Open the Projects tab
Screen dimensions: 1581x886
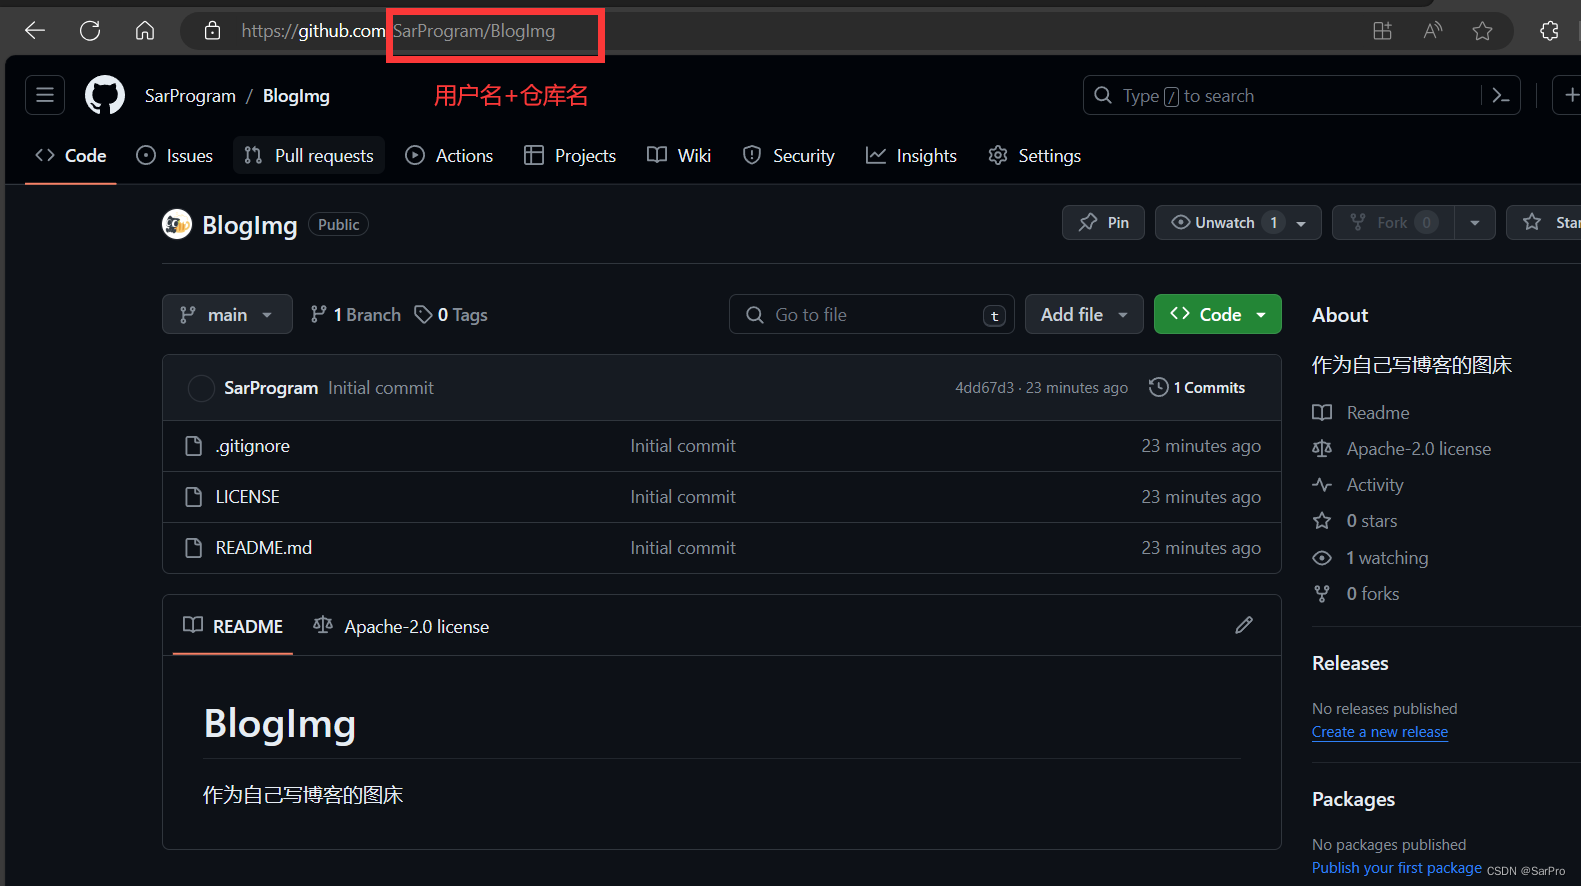[571, 155]
